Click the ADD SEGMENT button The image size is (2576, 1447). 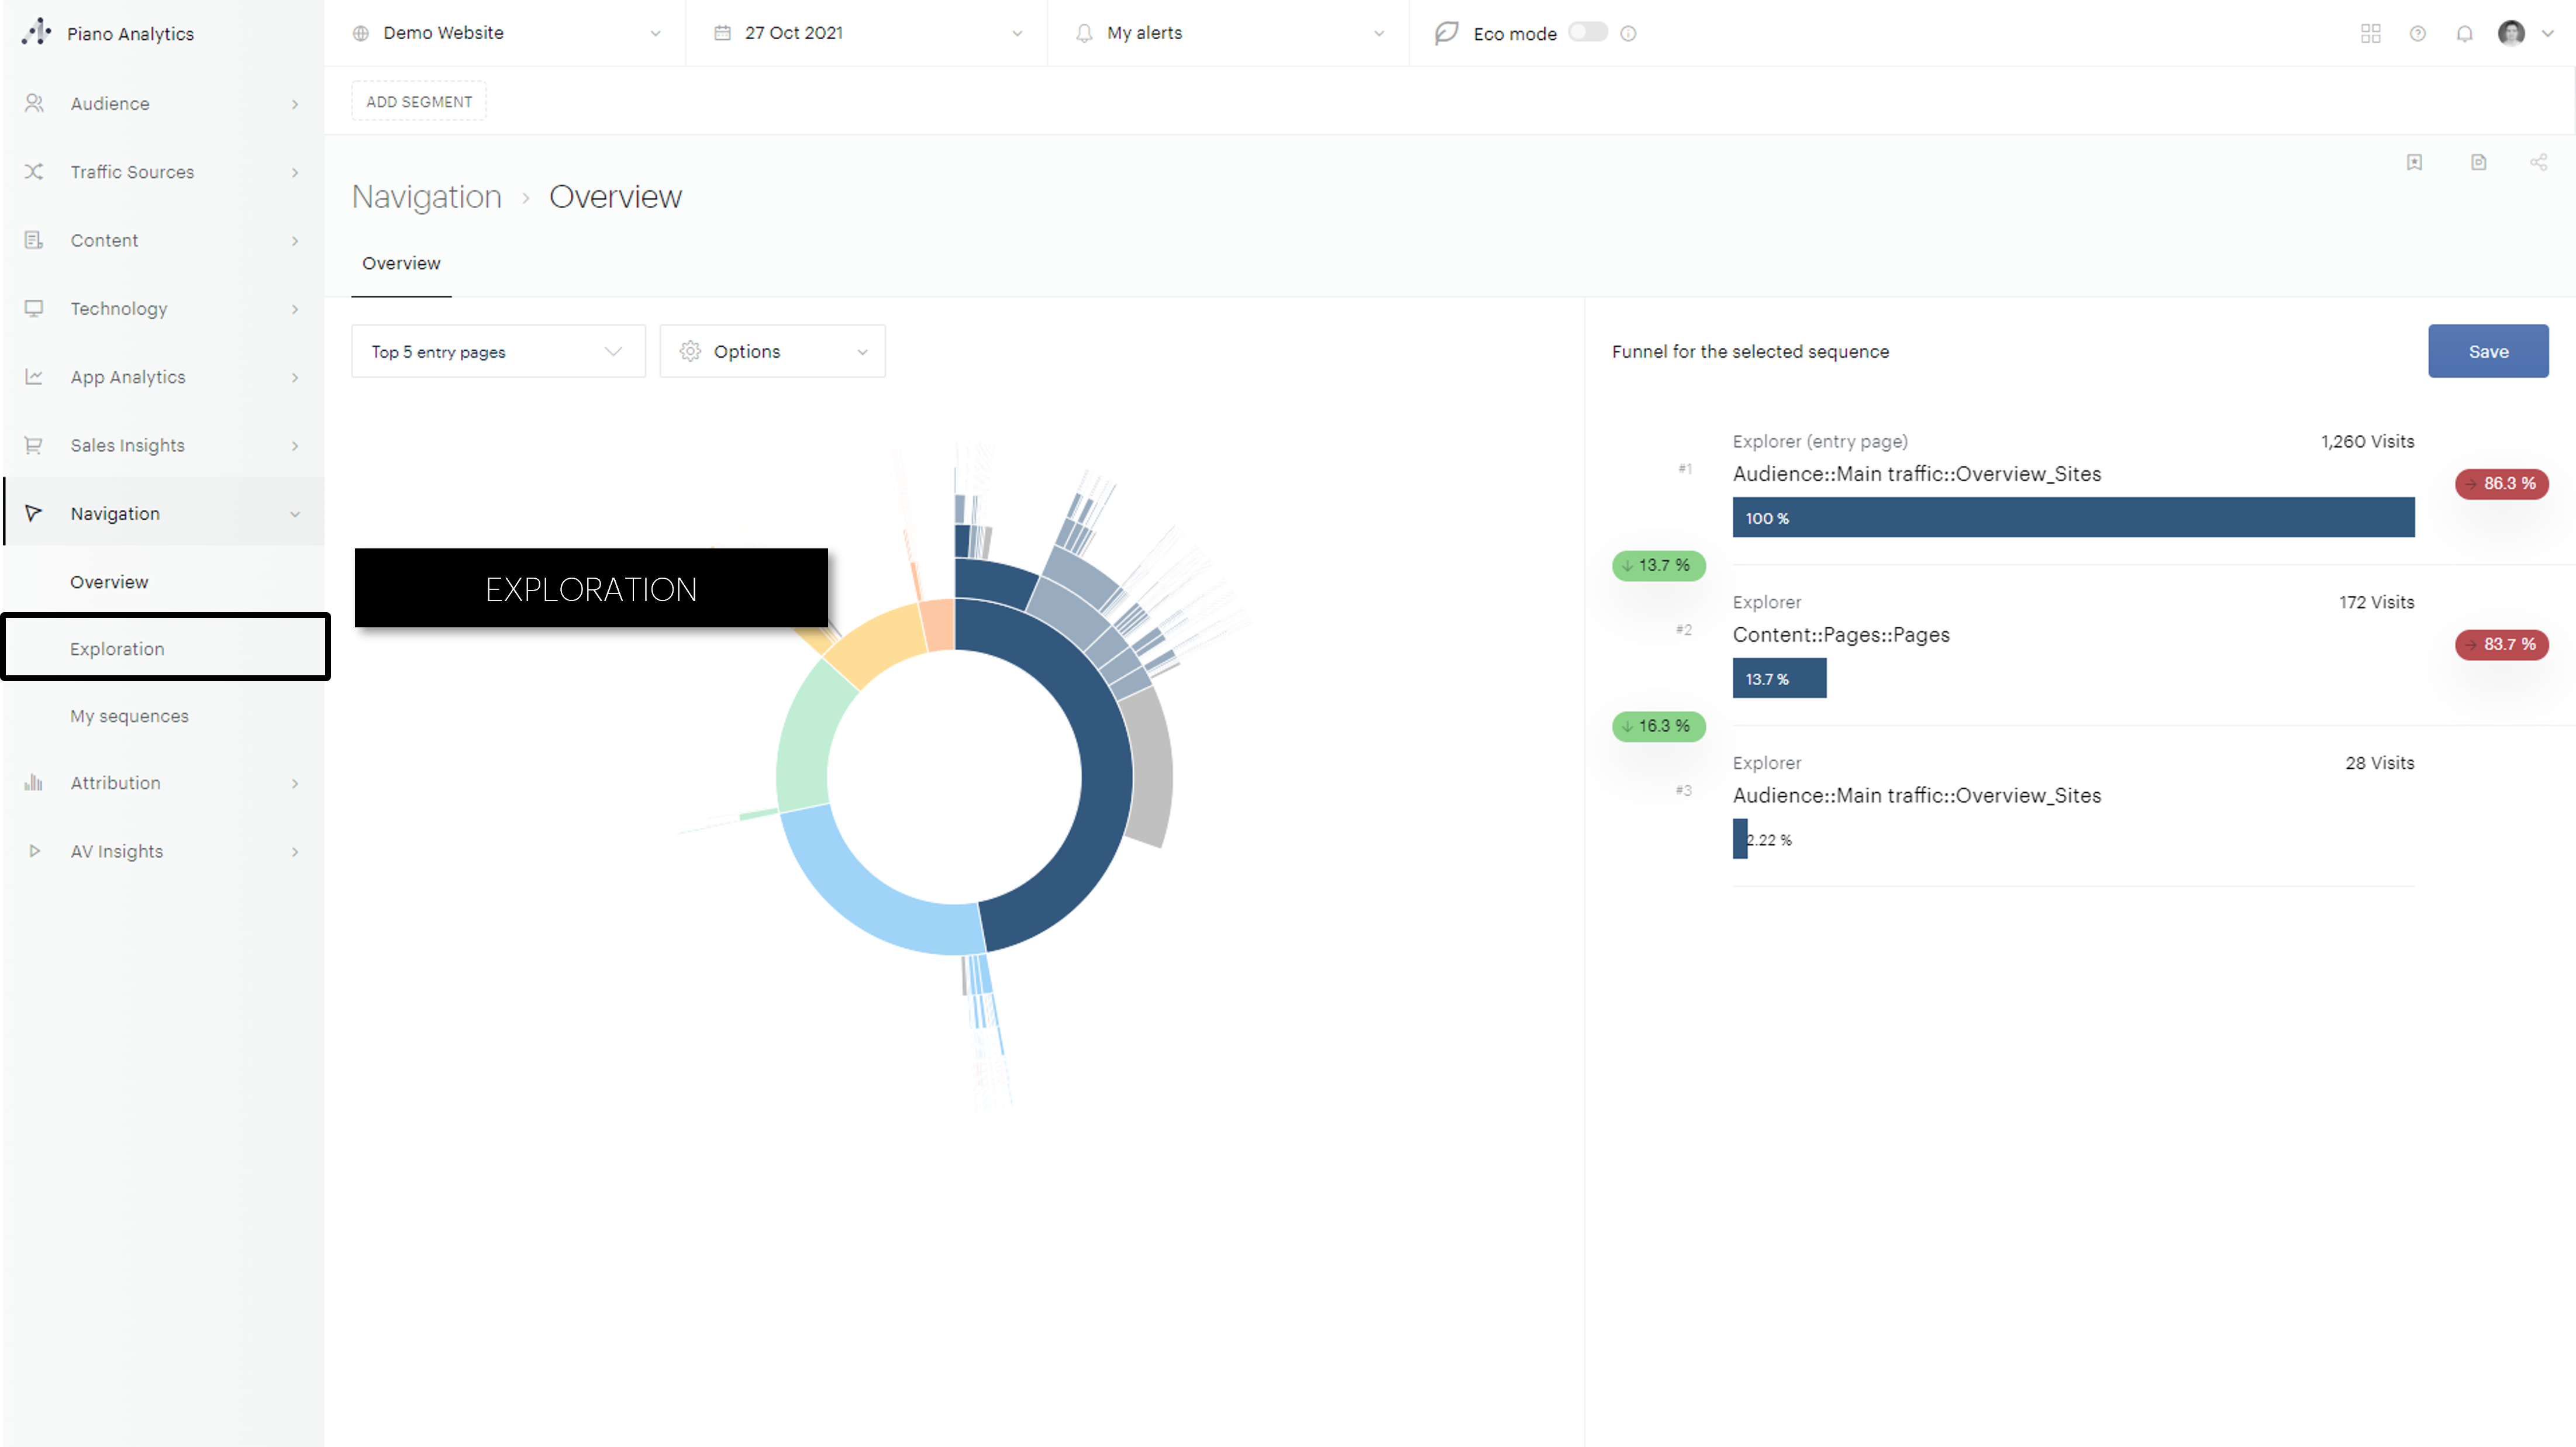(418, 101)
